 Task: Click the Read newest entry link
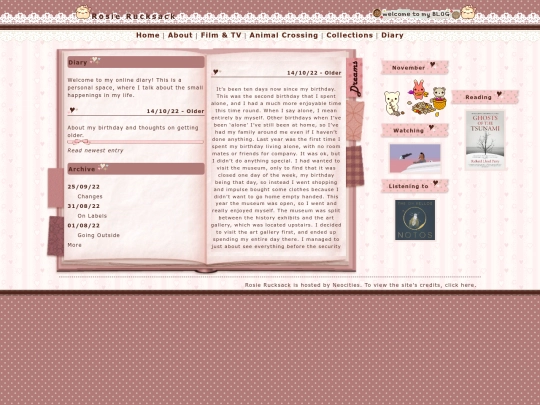tap(95, 150)
